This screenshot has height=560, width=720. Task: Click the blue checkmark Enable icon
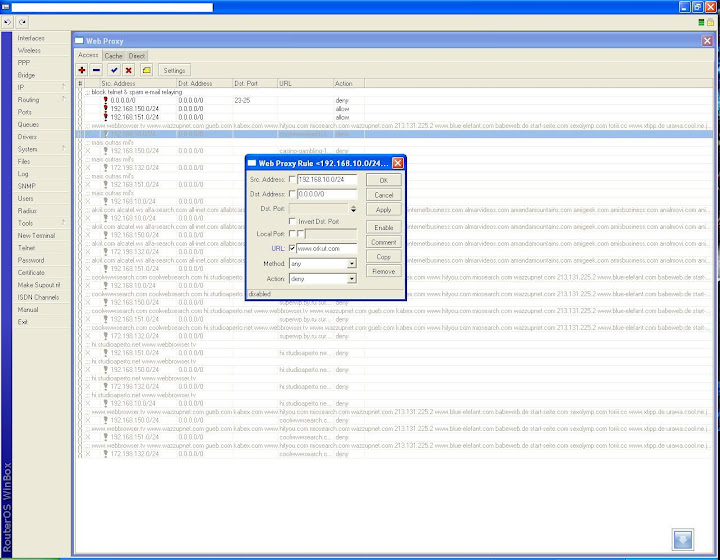click(114, 70)
